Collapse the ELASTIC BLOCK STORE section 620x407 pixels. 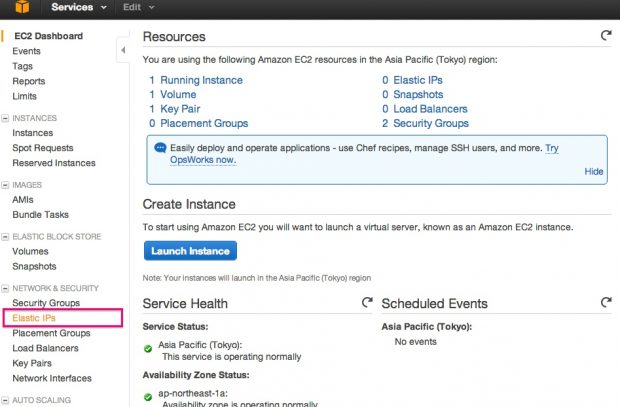[6, 236]
